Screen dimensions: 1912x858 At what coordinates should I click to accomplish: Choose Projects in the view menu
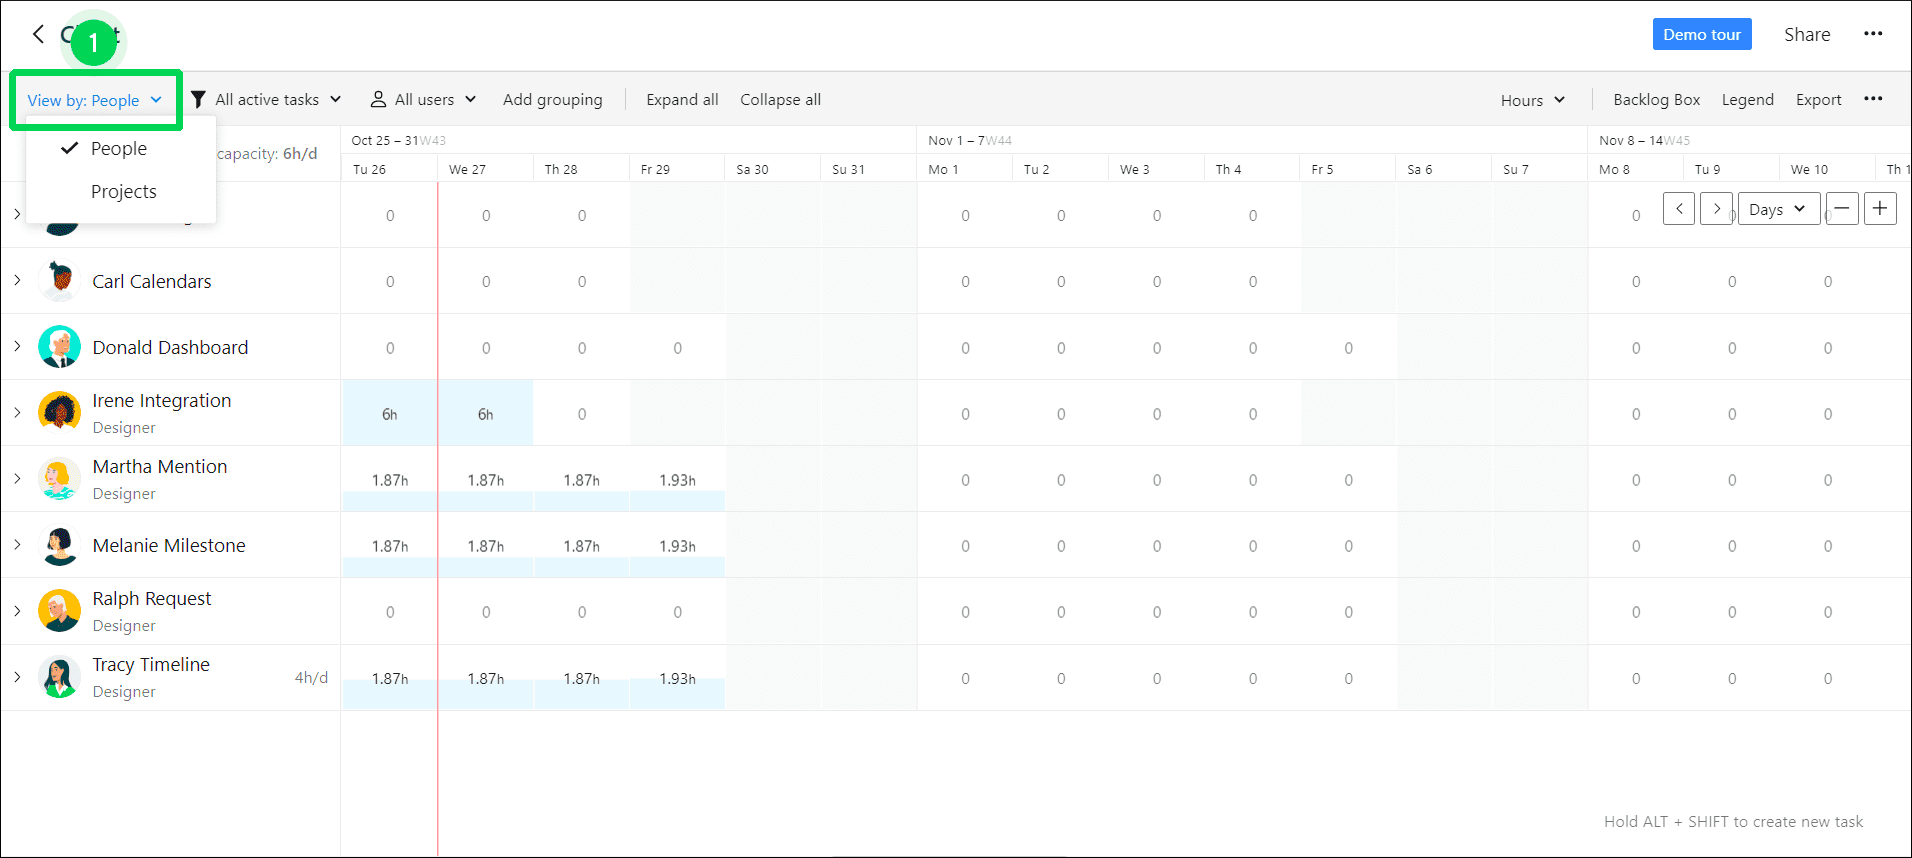[124, 192]
